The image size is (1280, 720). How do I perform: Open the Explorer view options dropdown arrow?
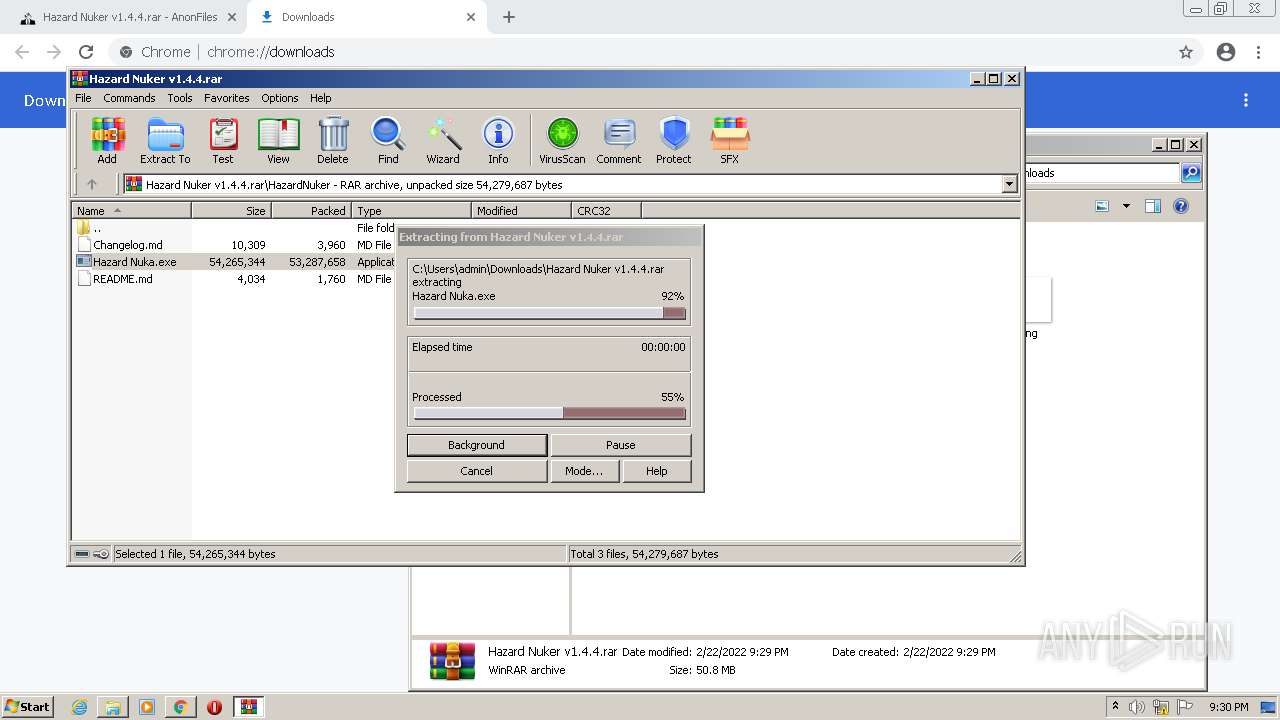pyautogui.click(x=1126, y=206)
